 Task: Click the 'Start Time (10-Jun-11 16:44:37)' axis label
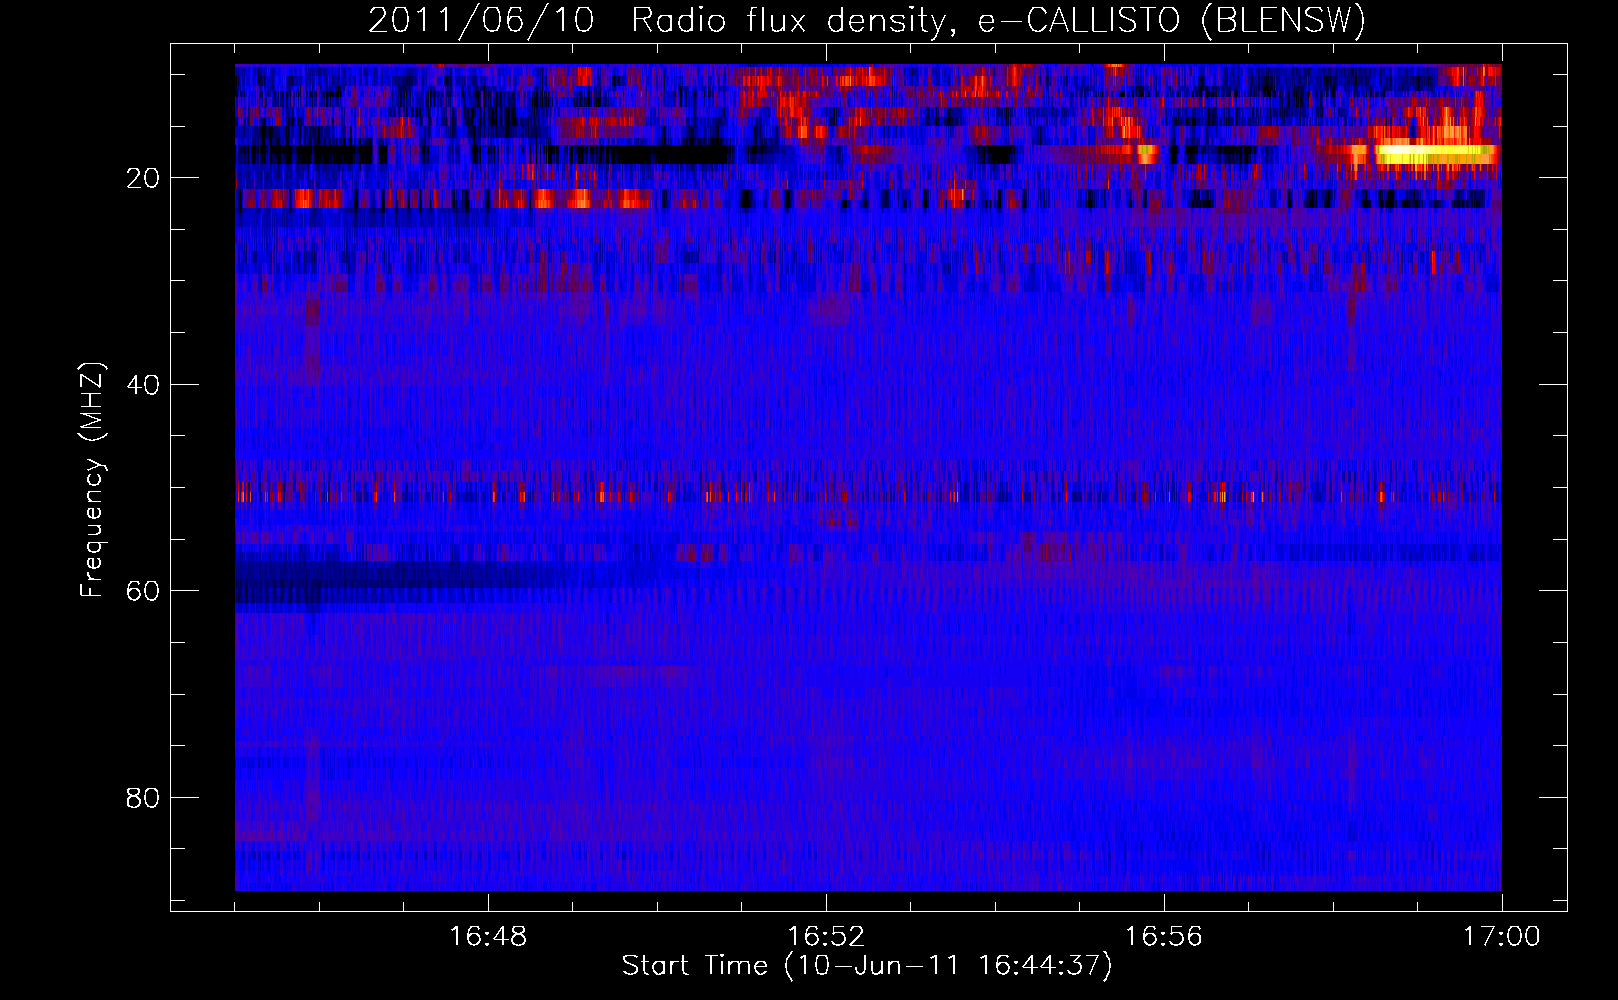[867, 966]
